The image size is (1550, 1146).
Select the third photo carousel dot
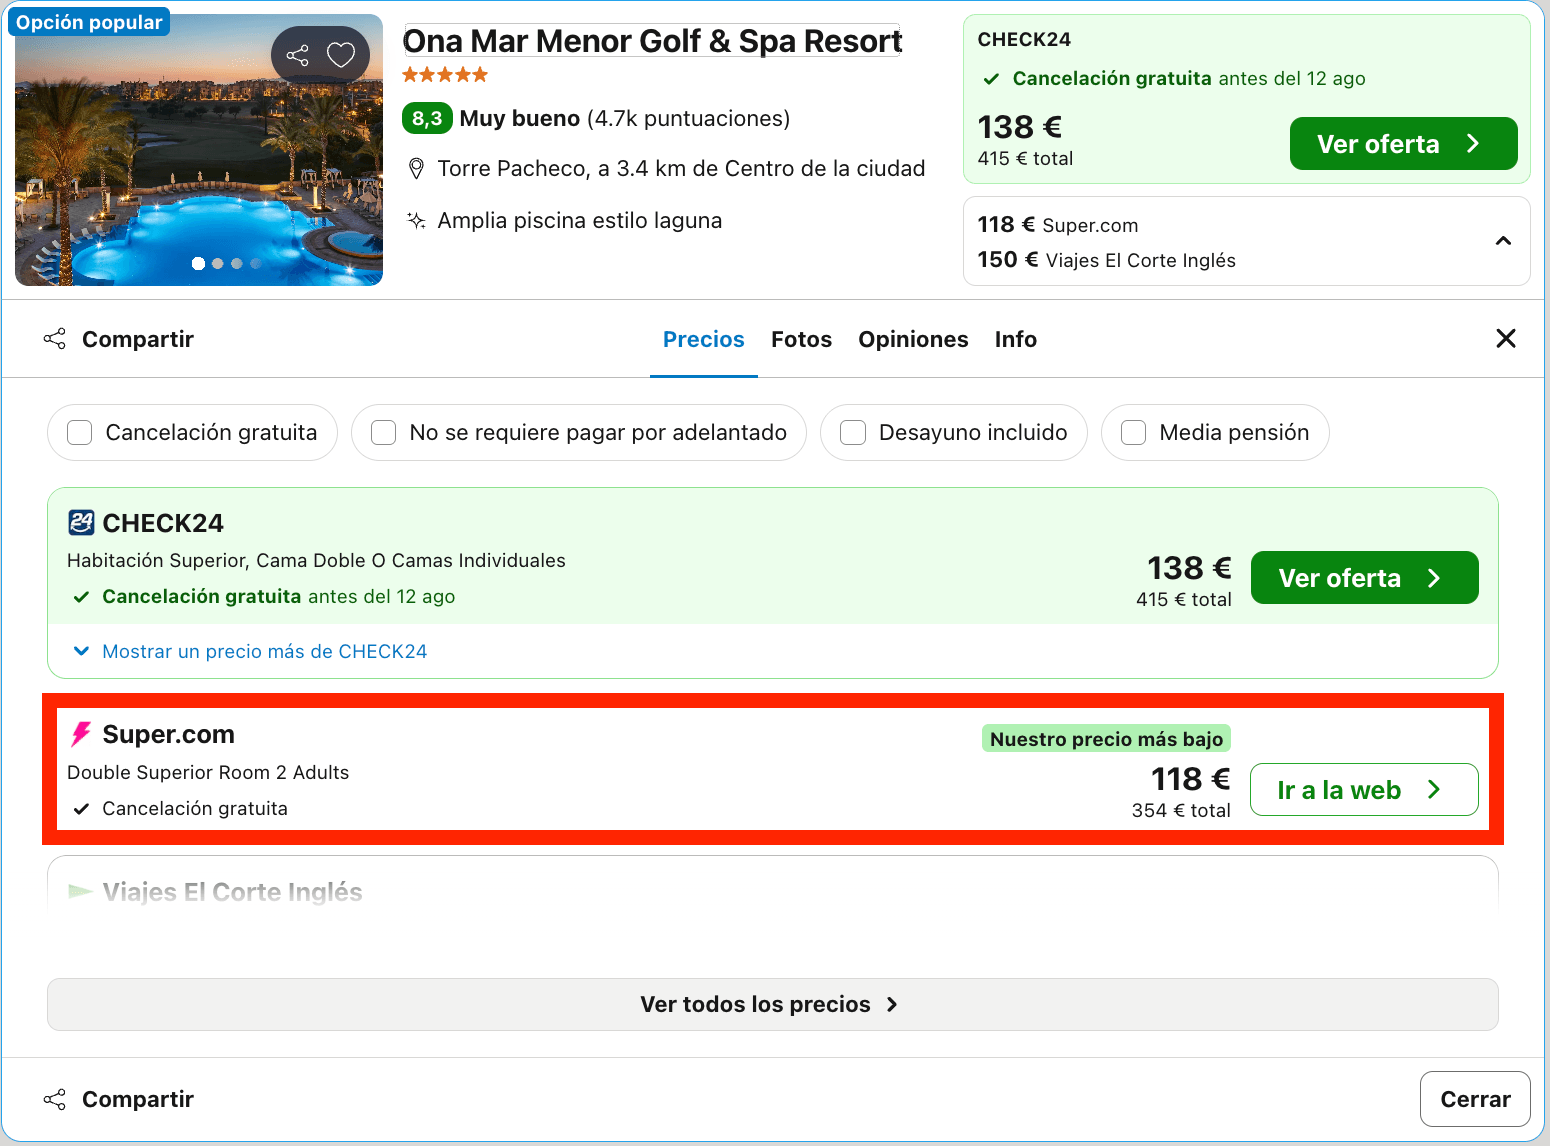tap(237, 264)
